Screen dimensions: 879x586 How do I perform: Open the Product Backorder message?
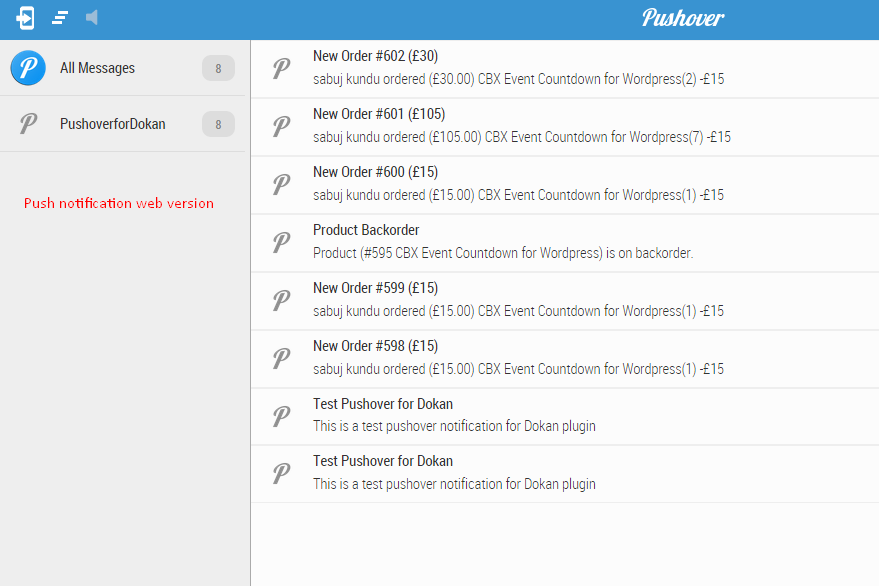click(x=366, y=230)
